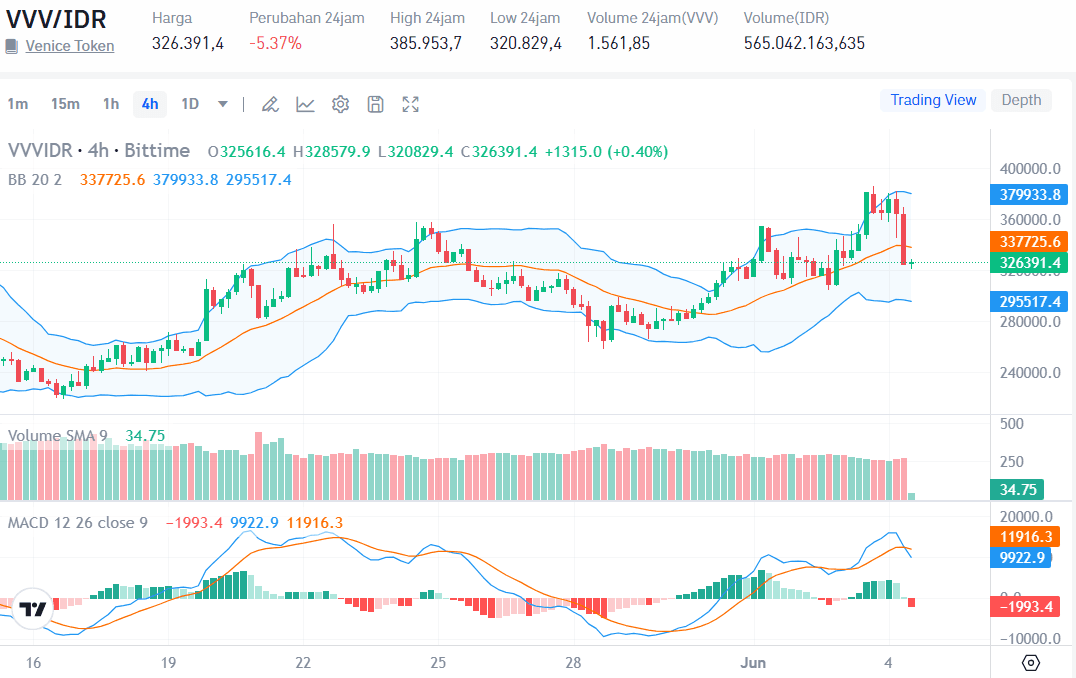Open the Venice Token link
Viewport: 1076px width, 678px height.
pos(70,46)
